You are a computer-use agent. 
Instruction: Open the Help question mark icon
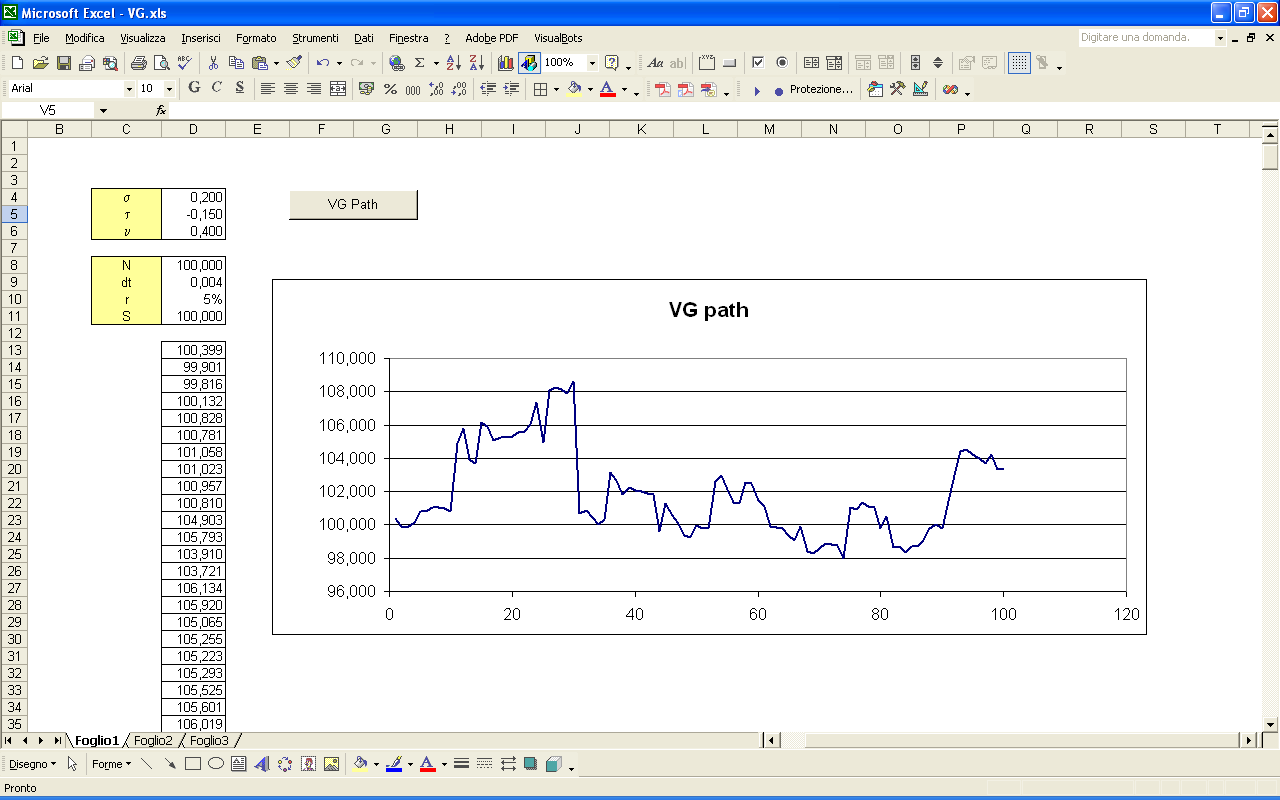tap(612, 63)
